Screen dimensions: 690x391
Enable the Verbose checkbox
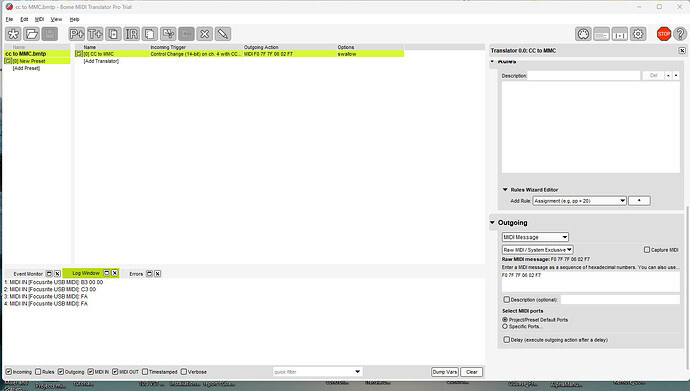(184, 372)
